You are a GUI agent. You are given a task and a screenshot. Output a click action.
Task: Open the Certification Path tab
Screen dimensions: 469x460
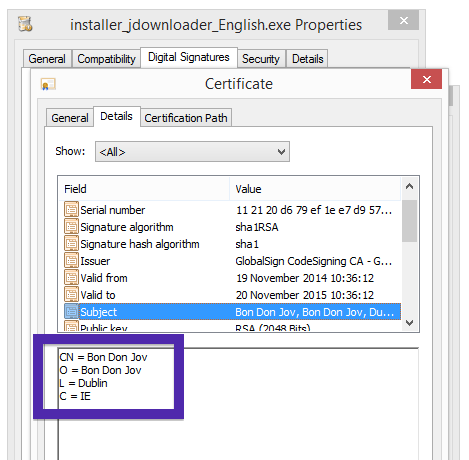click(186, 118)
